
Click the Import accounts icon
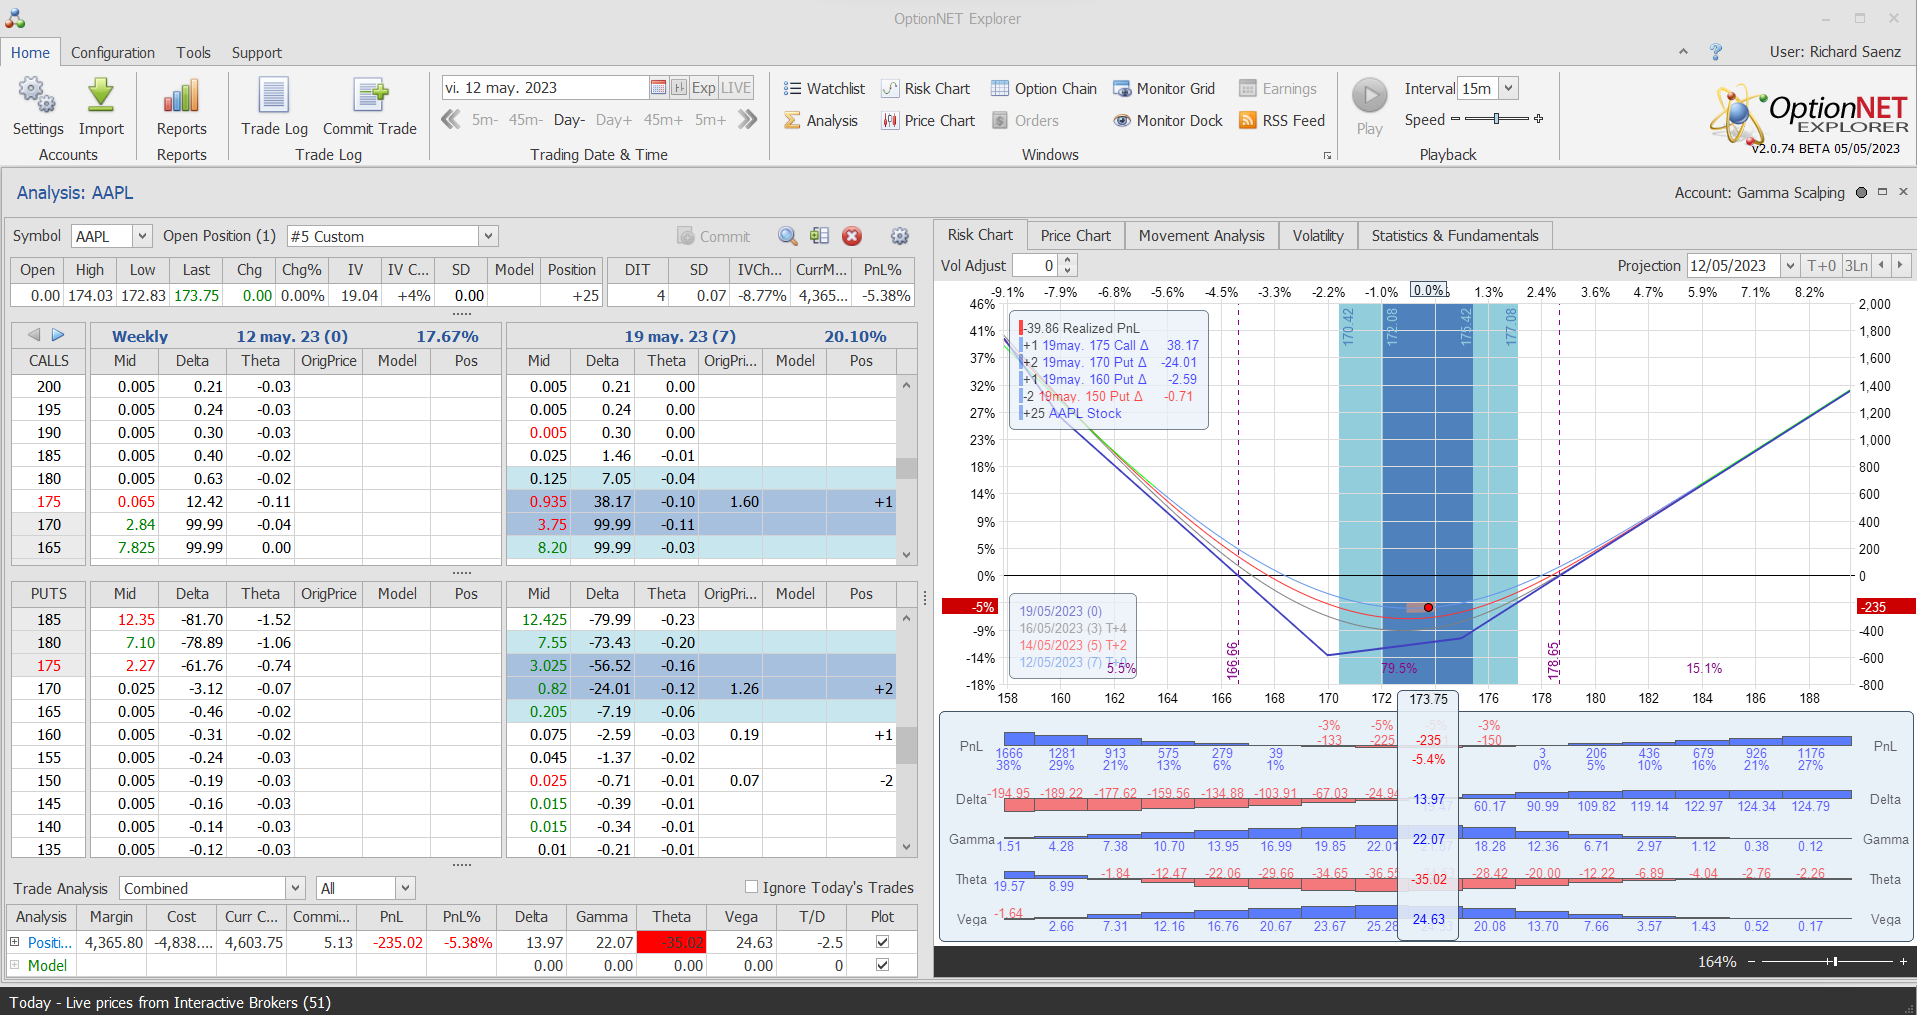click(101, 107)
